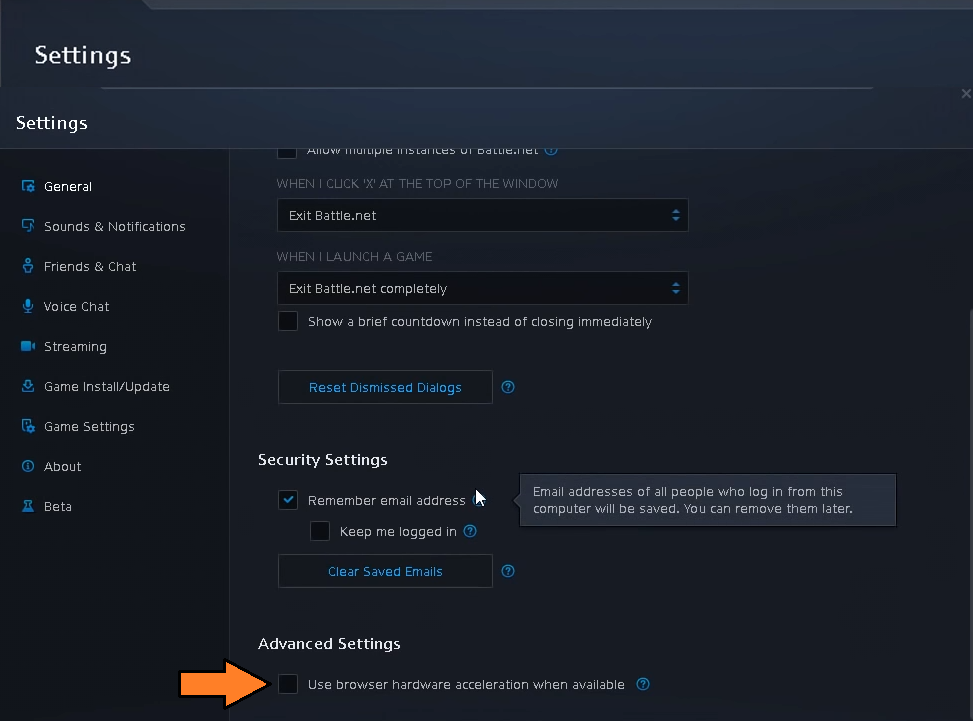
Task: Go to Streaming settings
Action: (75, 346)
